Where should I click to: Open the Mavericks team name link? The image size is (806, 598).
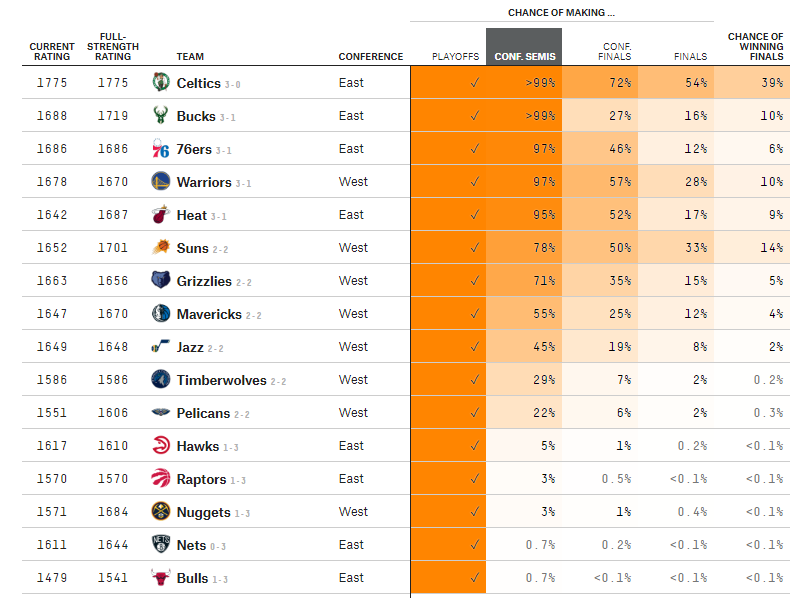click(209, 314)
